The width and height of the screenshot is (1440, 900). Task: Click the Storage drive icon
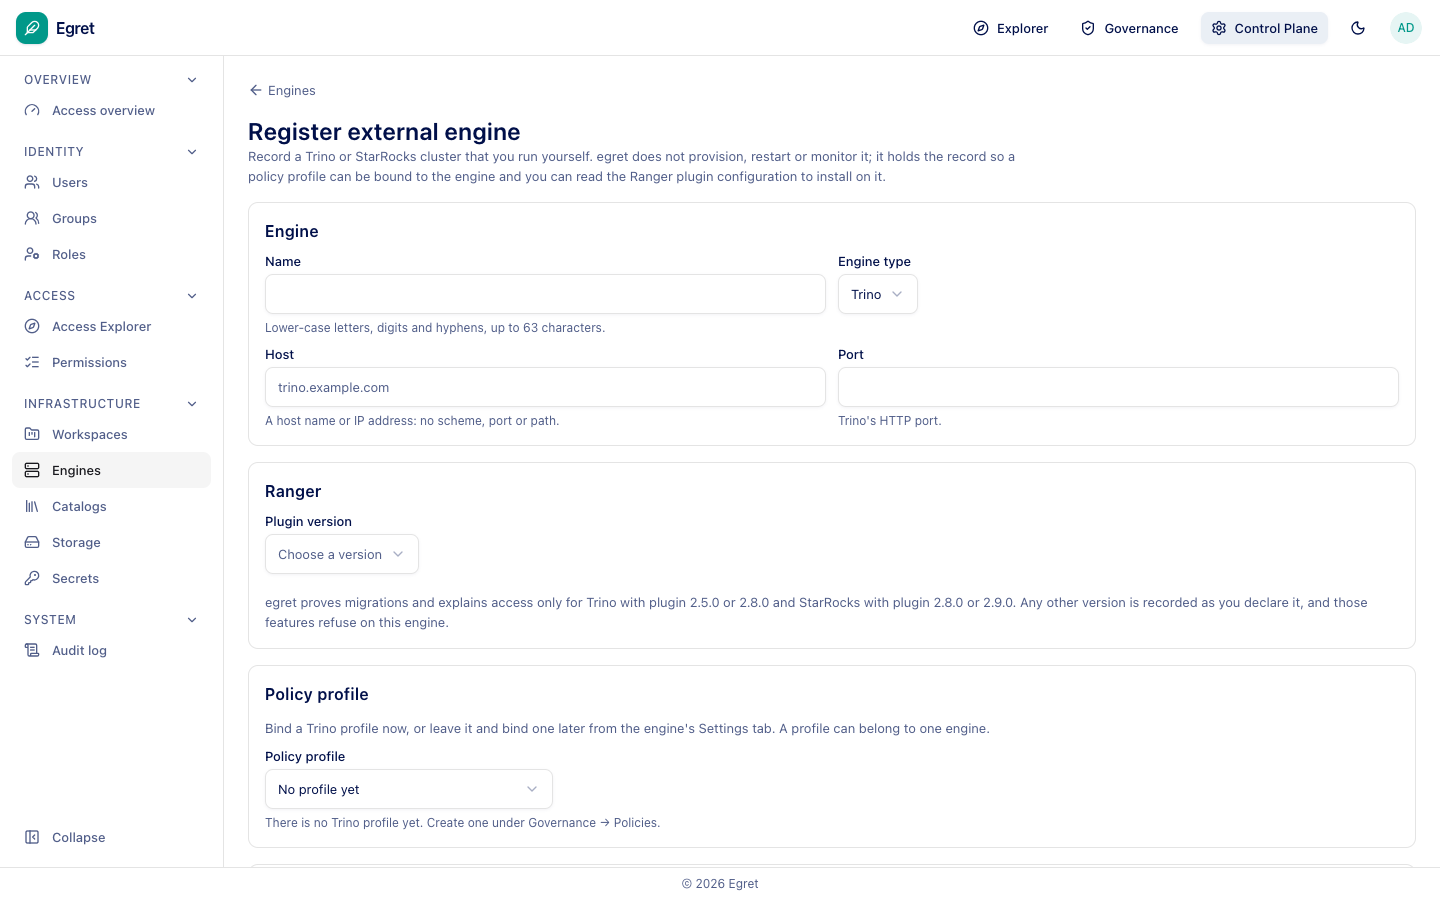pos(32,543)
